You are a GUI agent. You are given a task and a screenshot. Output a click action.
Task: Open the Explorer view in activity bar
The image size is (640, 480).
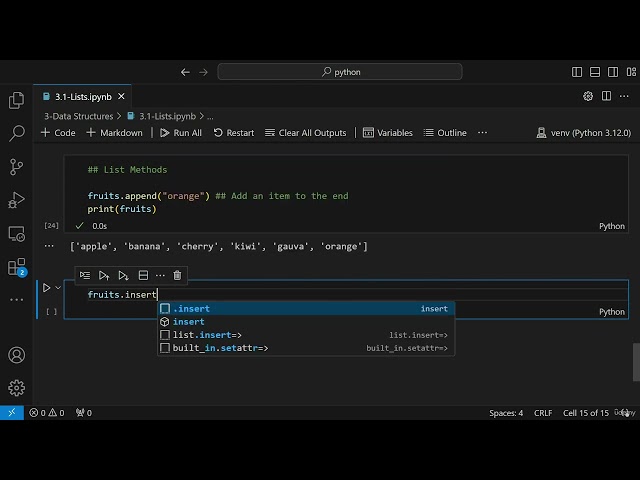coord(16,100)
